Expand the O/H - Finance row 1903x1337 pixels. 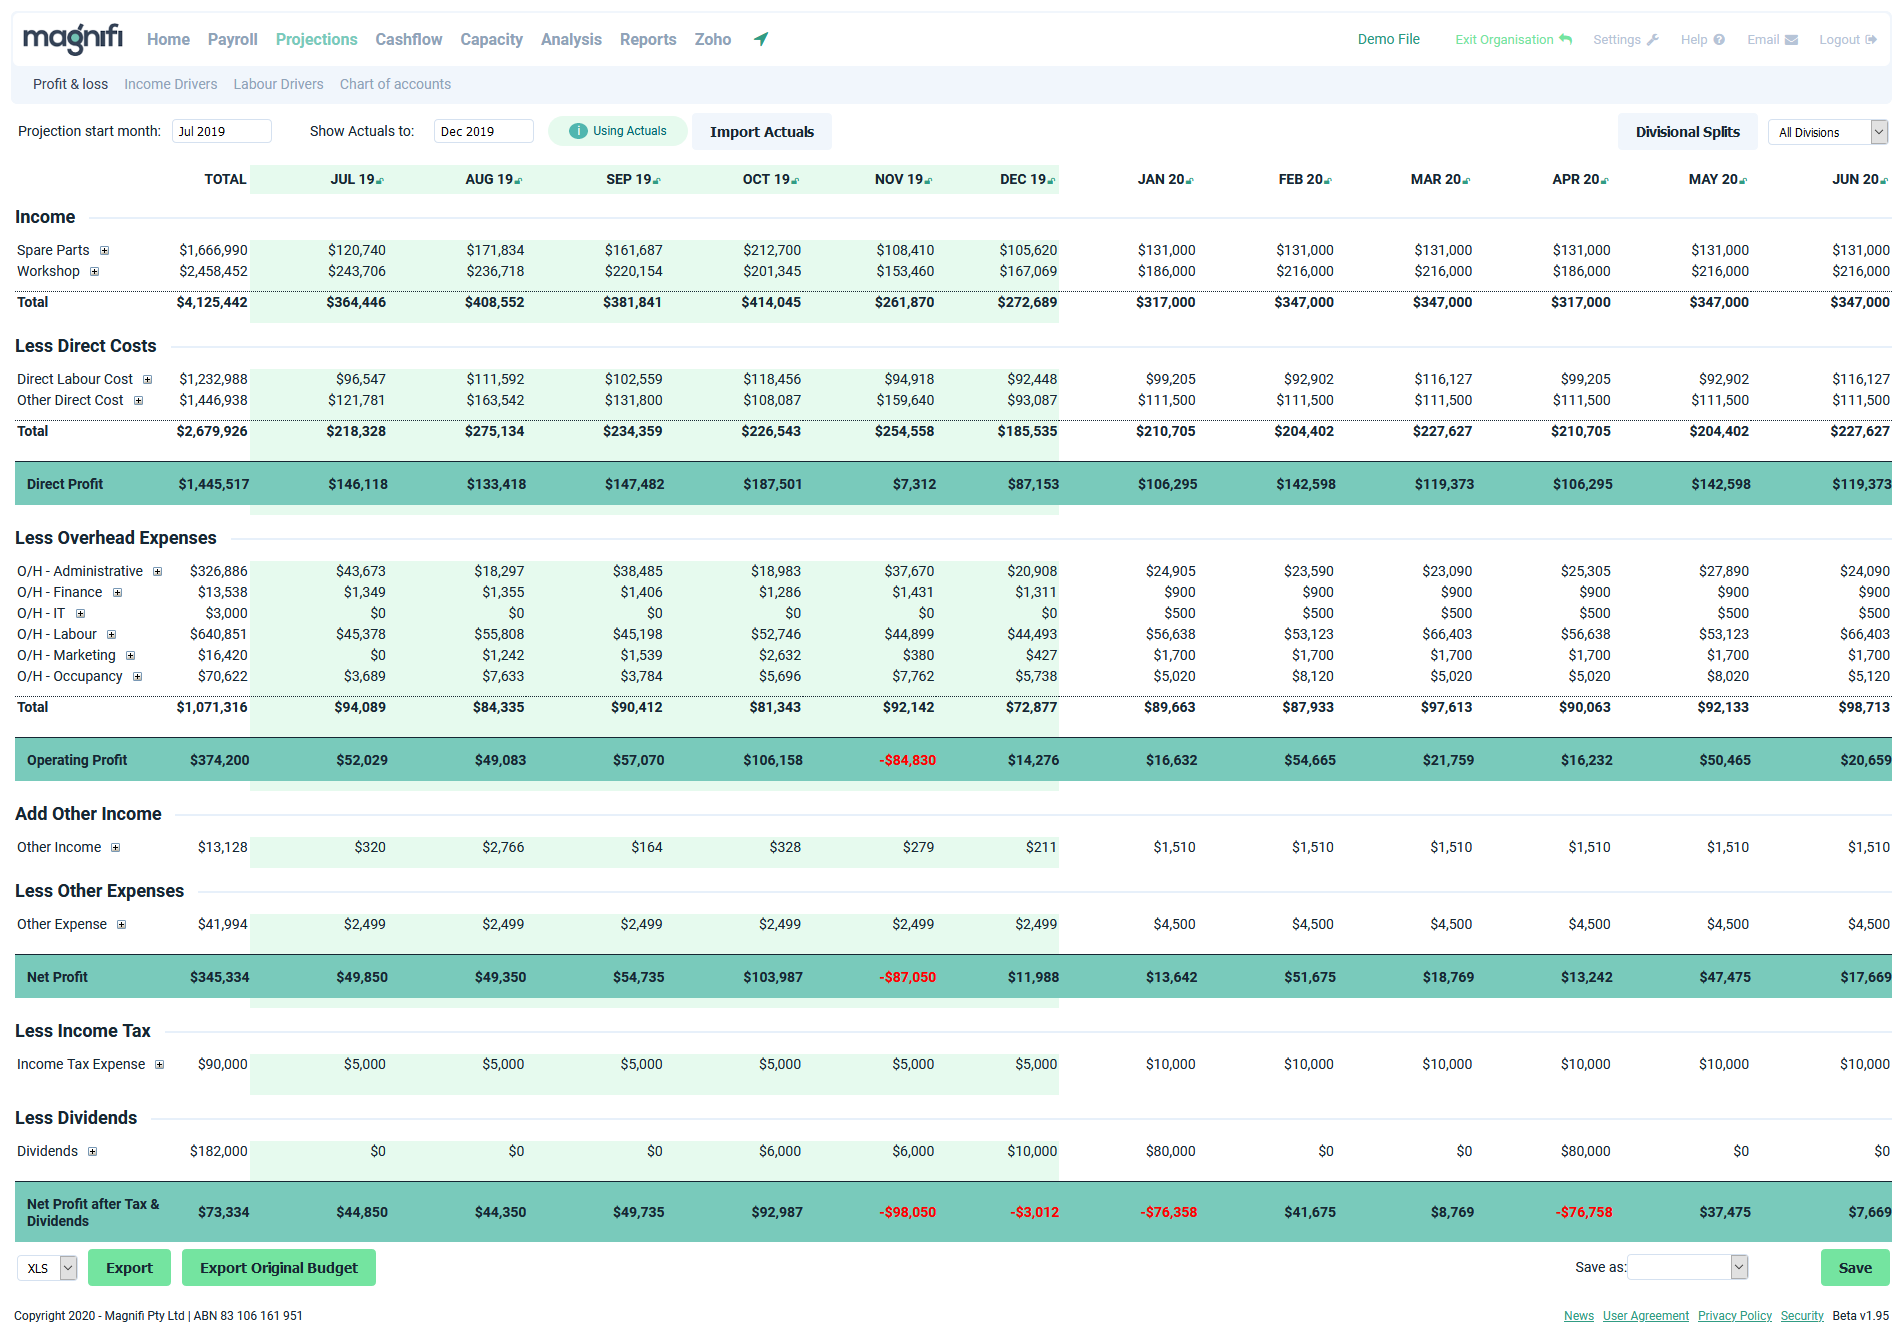117,593
